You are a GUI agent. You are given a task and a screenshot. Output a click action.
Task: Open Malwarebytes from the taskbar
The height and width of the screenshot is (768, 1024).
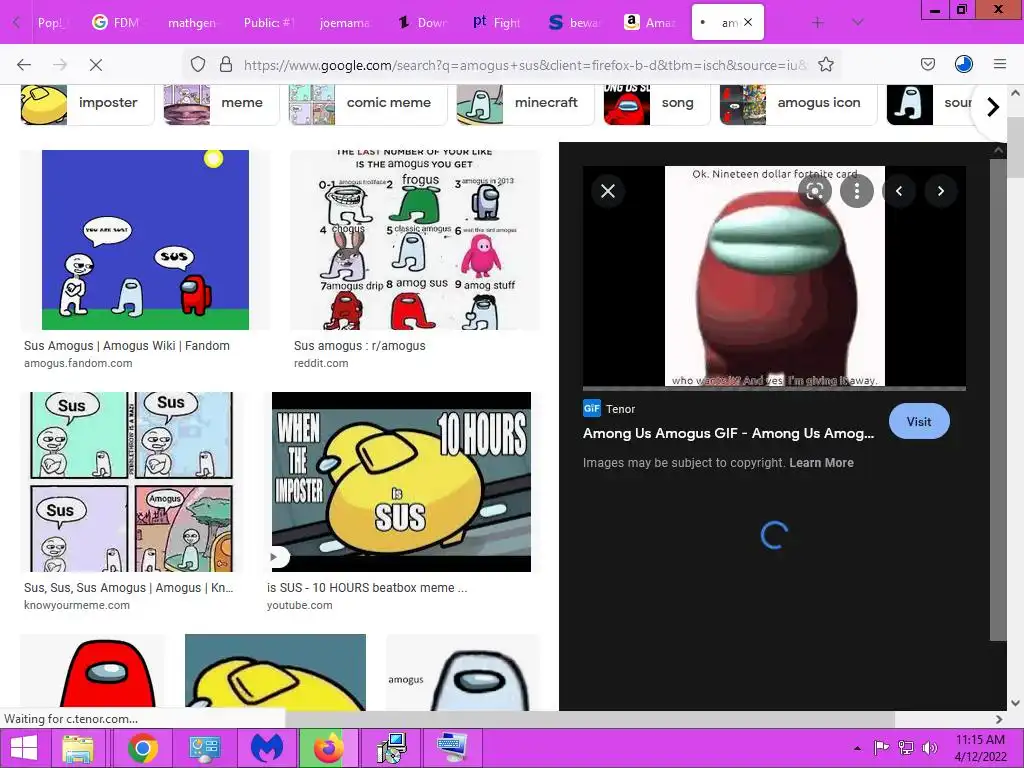coord(267,748)
